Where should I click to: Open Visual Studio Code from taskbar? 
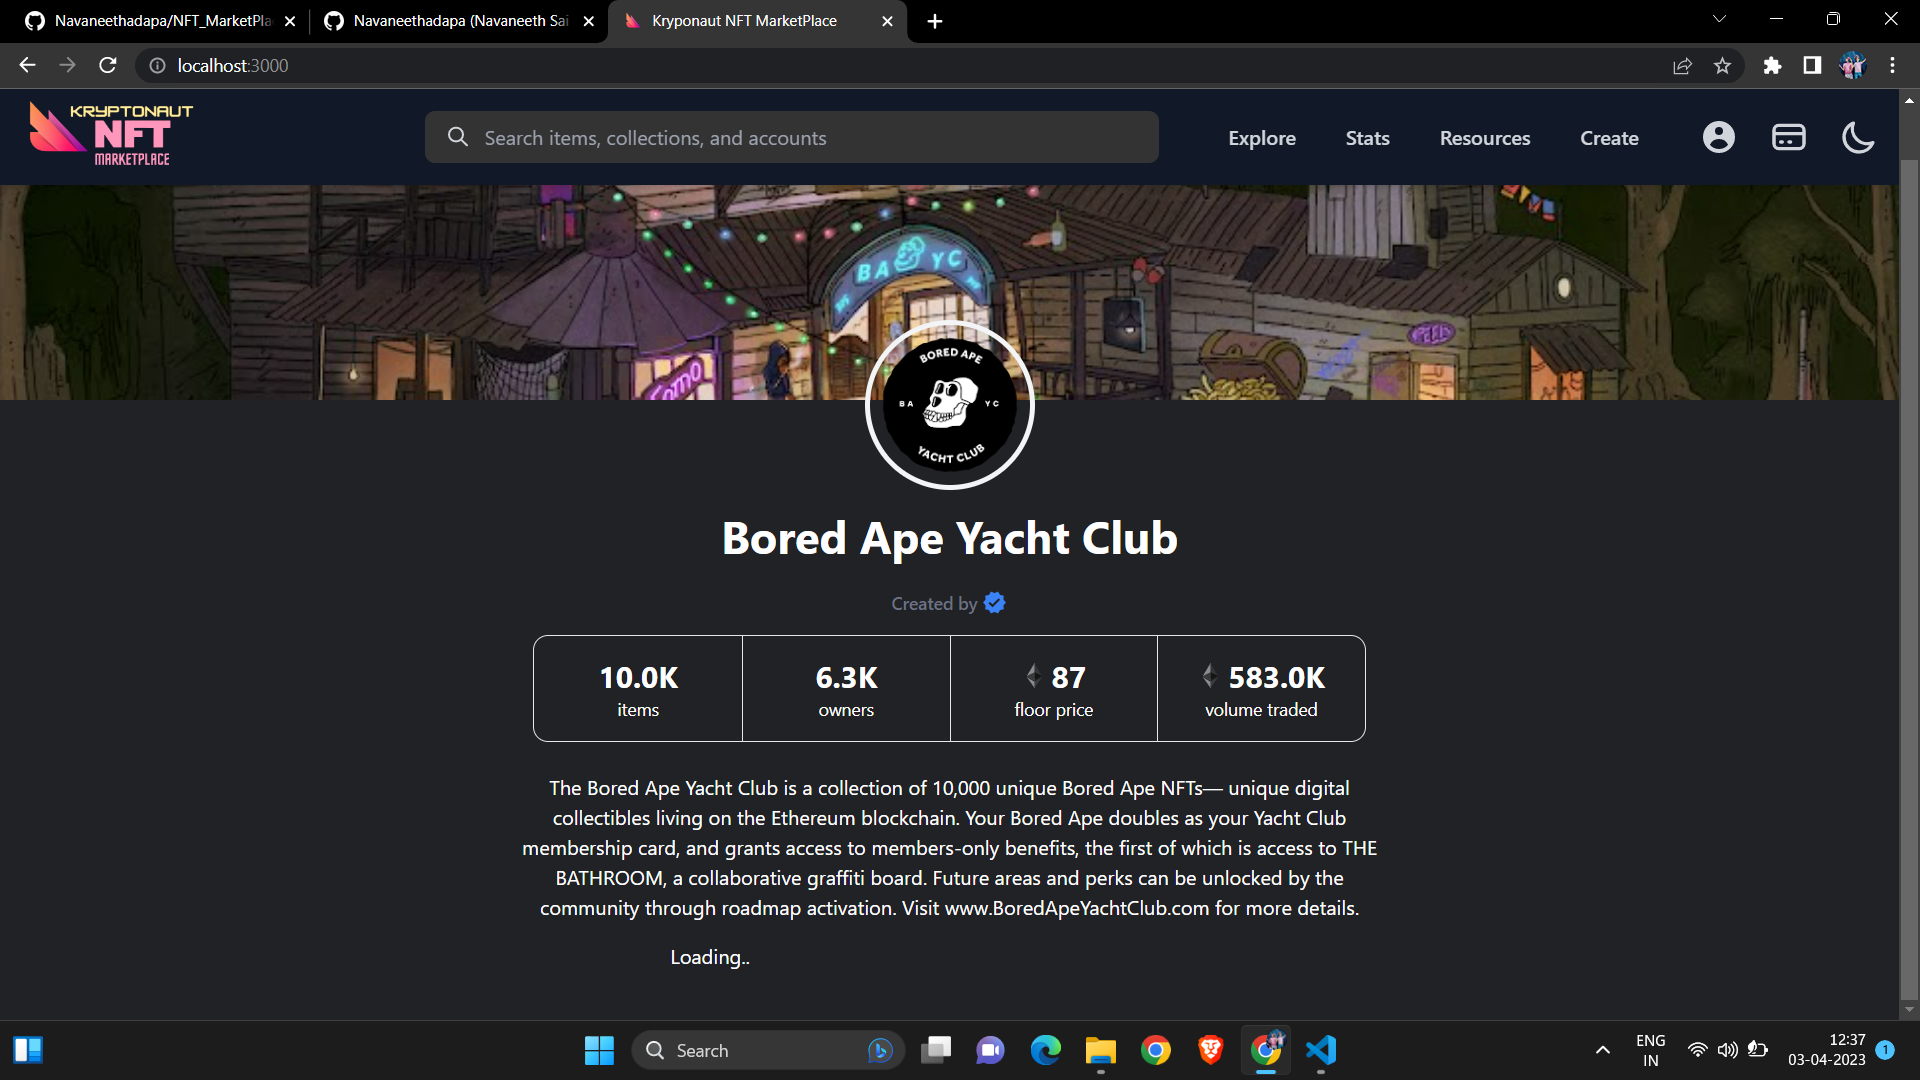point(1320,1050)
